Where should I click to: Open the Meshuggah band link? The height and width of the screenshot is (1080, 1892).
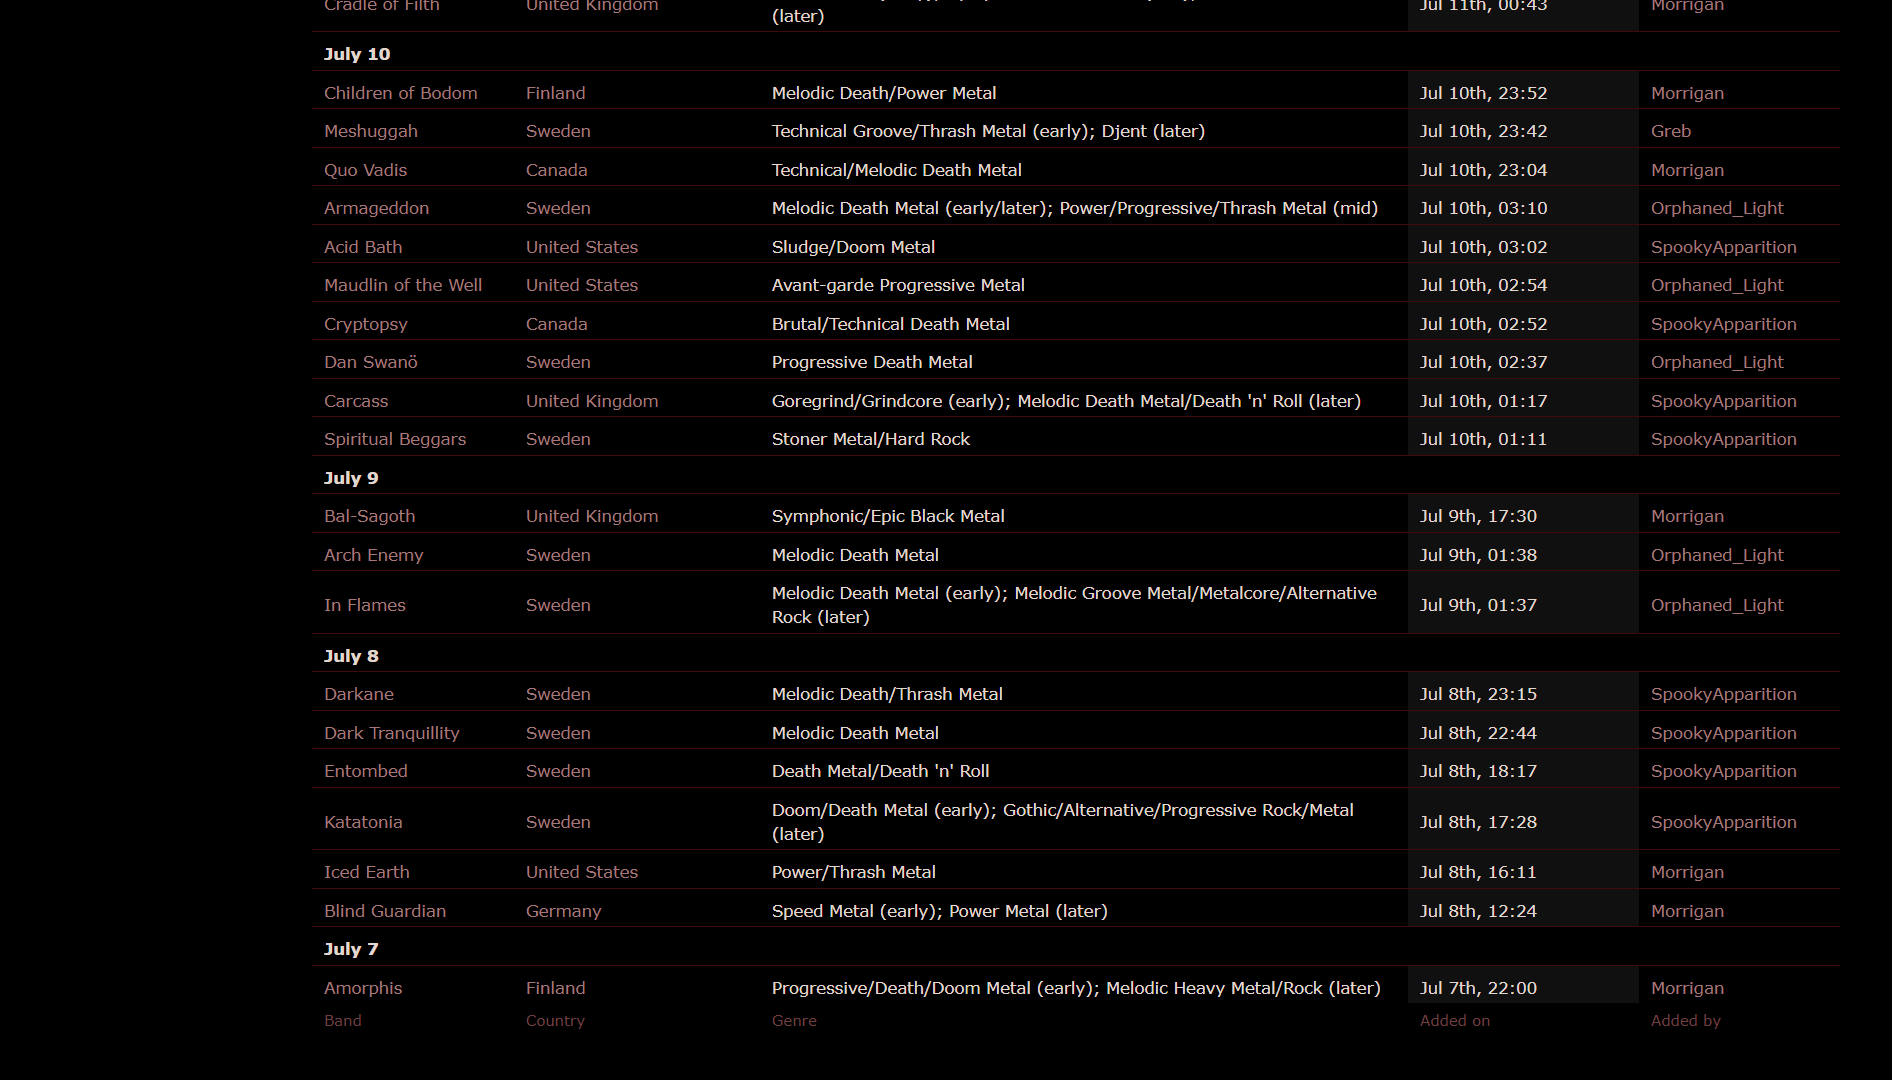click(371, 131)
